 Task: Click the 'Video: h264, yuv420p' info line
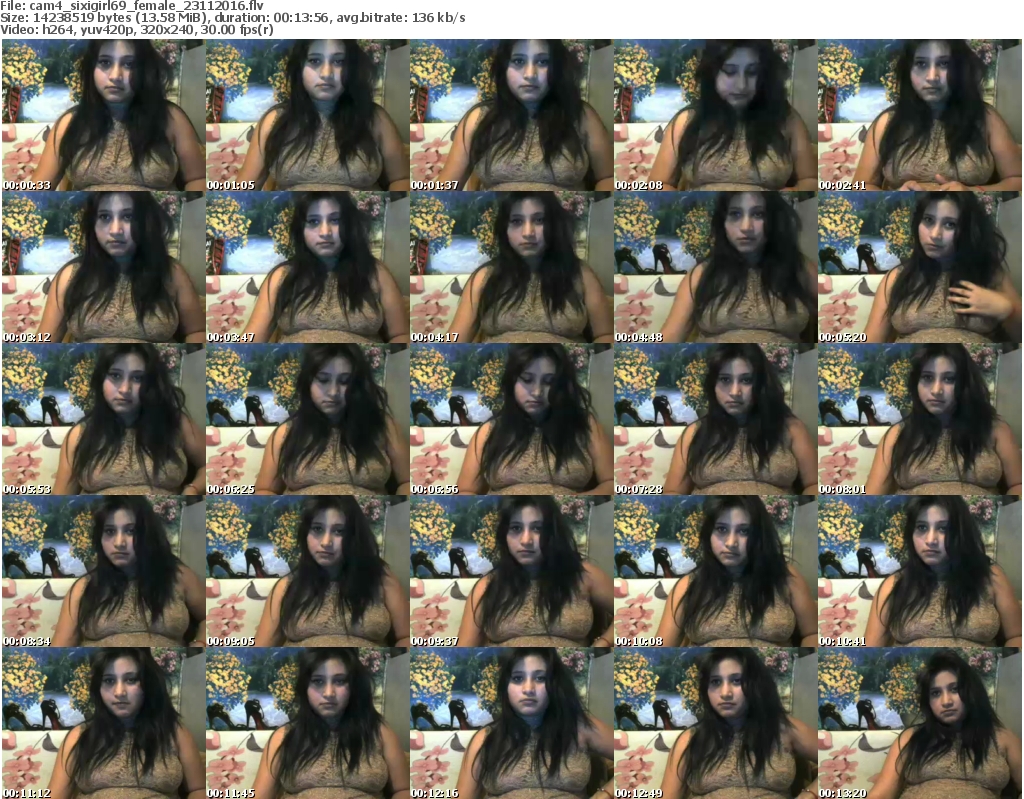pos(136,30)
